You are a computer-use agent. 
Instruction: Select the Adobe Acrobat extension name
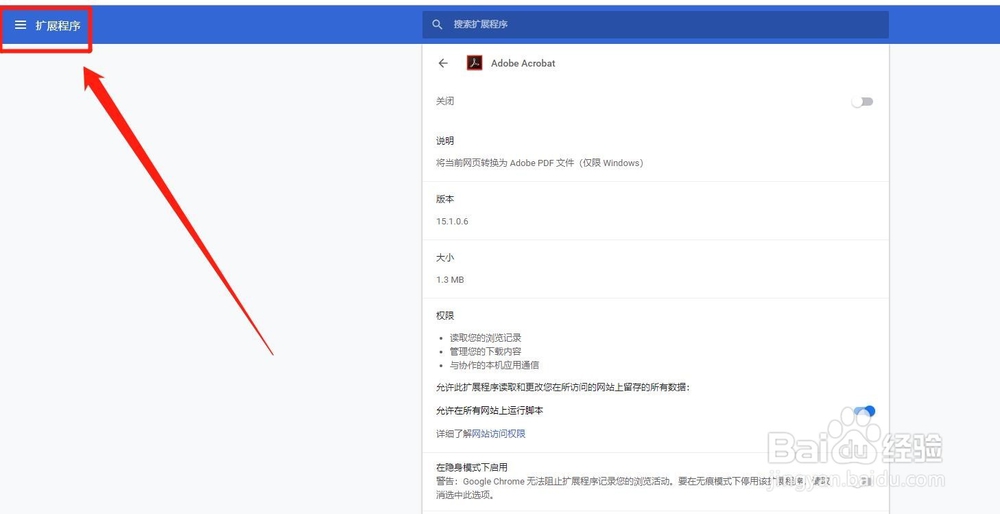click(523, 63)
